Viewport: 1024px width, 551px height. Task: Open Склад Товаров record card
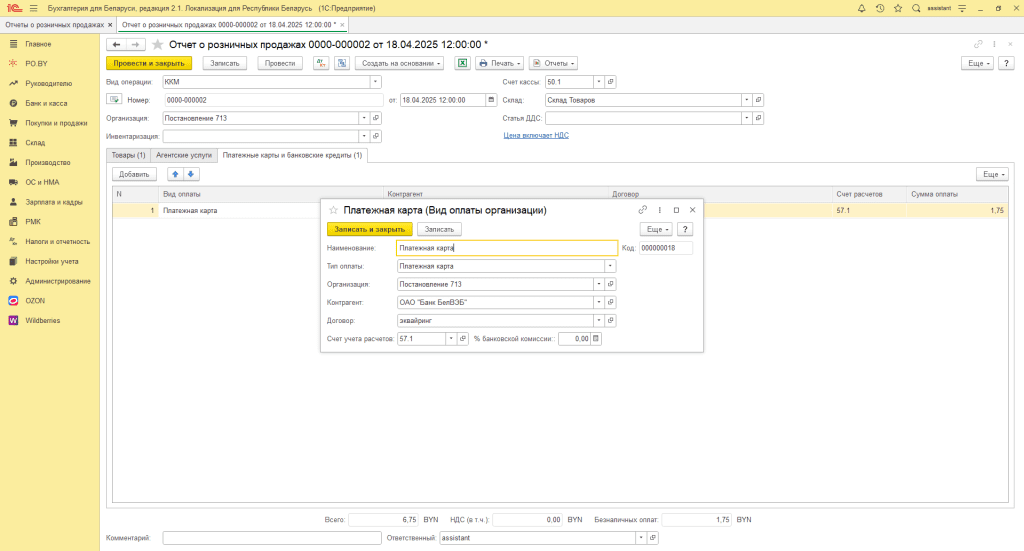coord(758,100)
